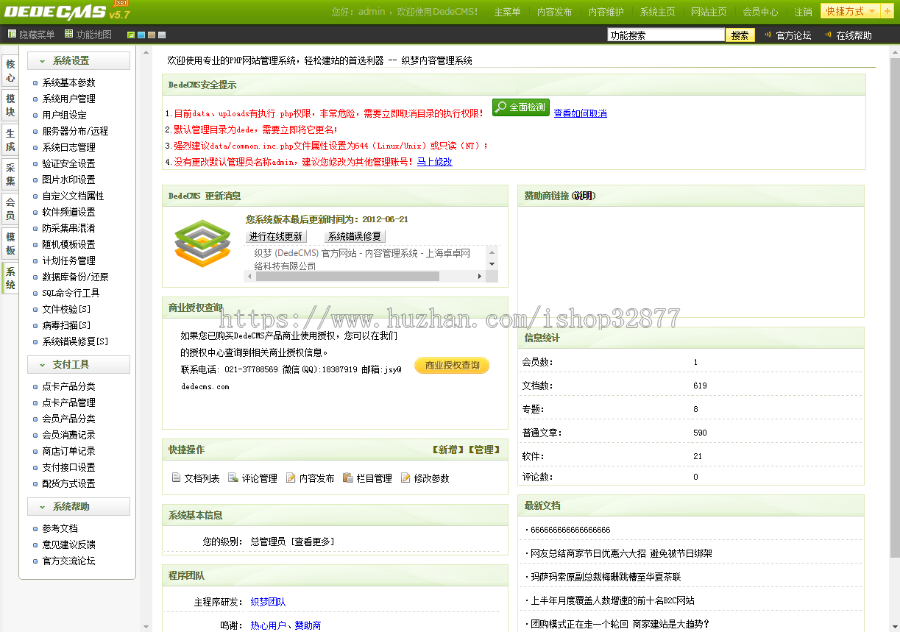Open the 快捷方式 shortcuts dropdown

(x=851, y=11)
